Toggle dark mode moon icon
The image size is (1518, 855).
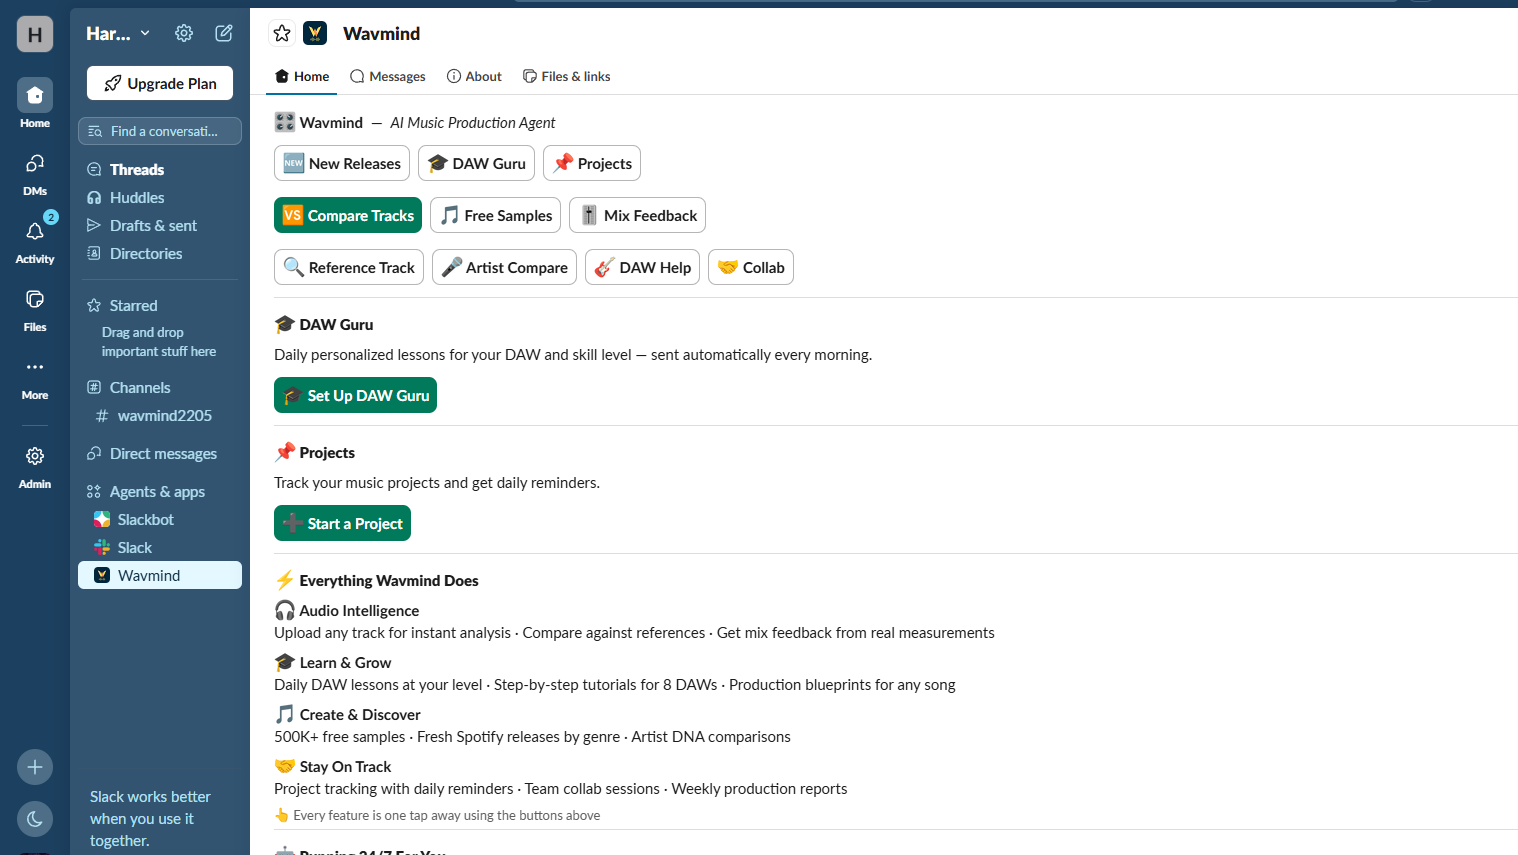pos(35,819)
